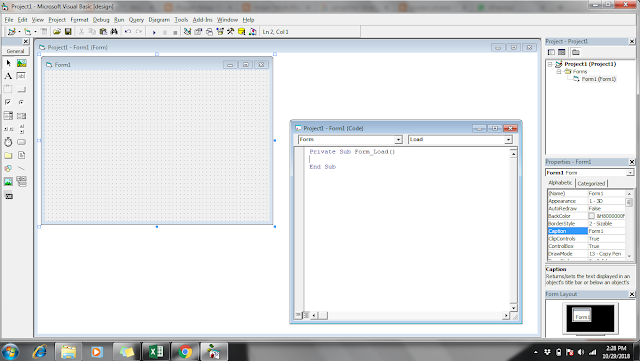Open Project Explorer from toolbar
The width and height of the screenshot is (640, 361).
tap(187, 31)
